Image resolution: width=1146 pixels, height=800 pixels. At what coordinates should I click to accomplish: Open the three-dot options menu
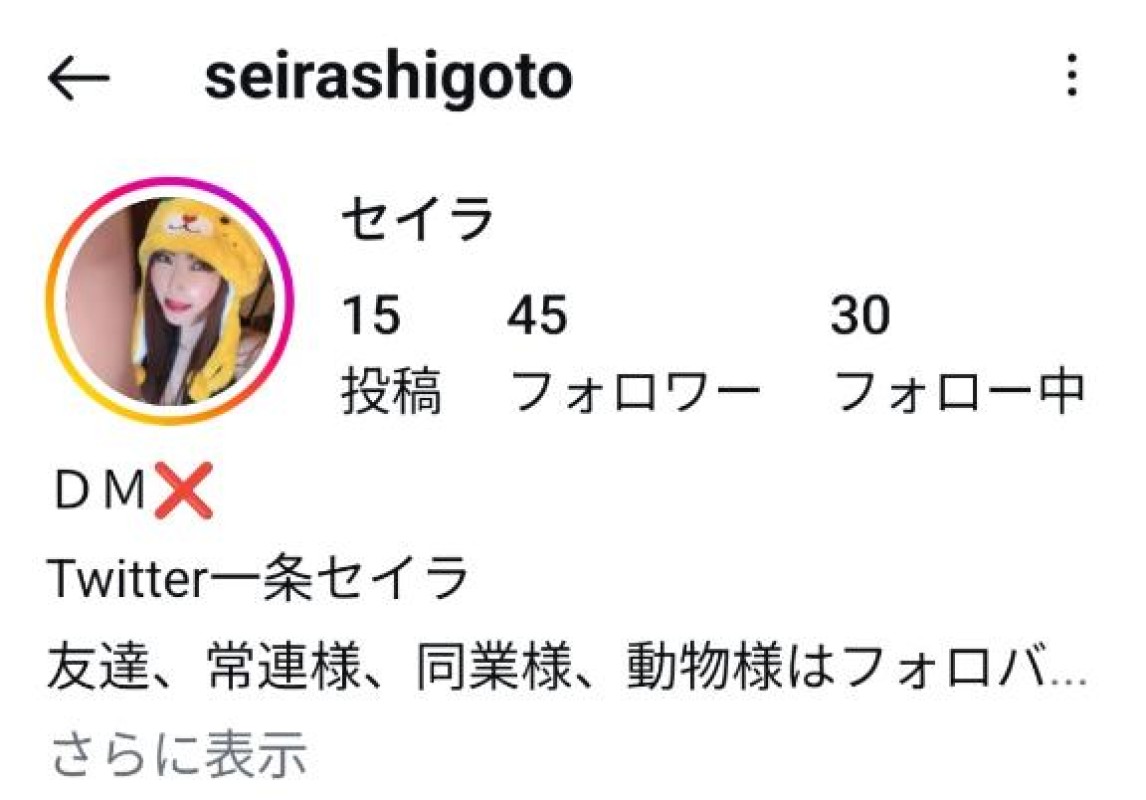(x=1071, y=75)
